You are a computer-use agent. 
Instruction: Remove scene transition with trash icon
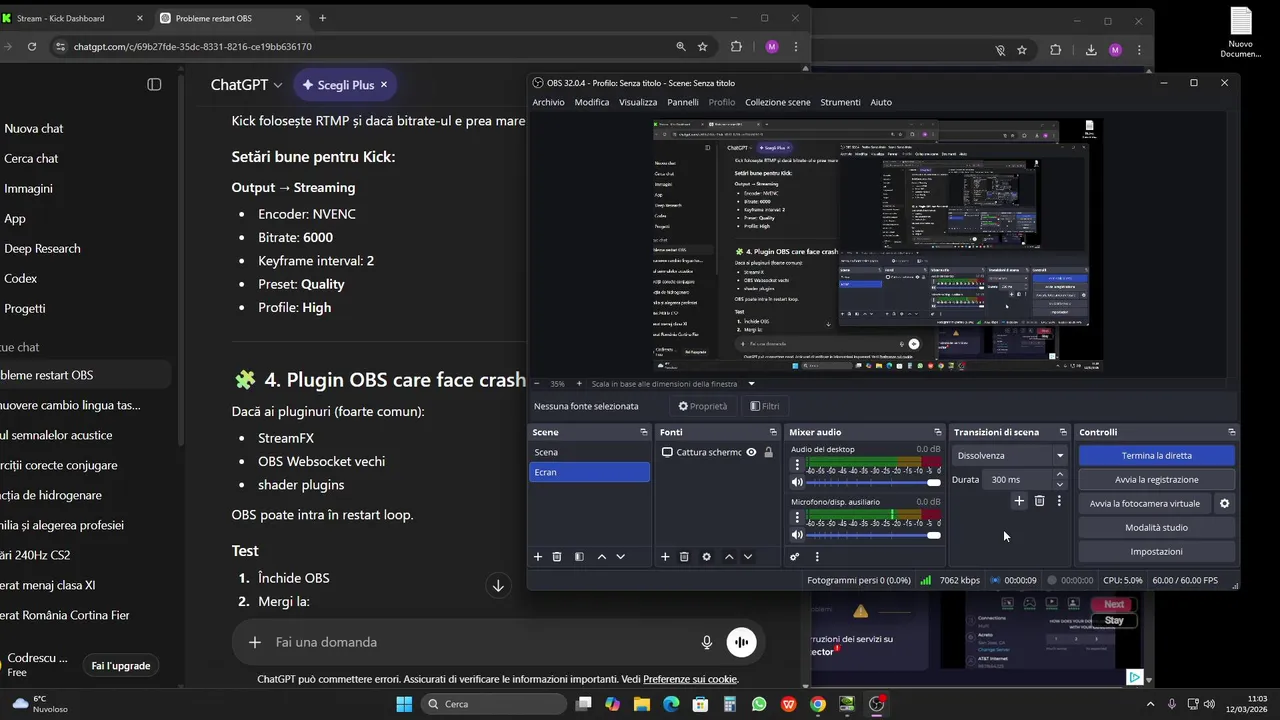coord(1039,501)
